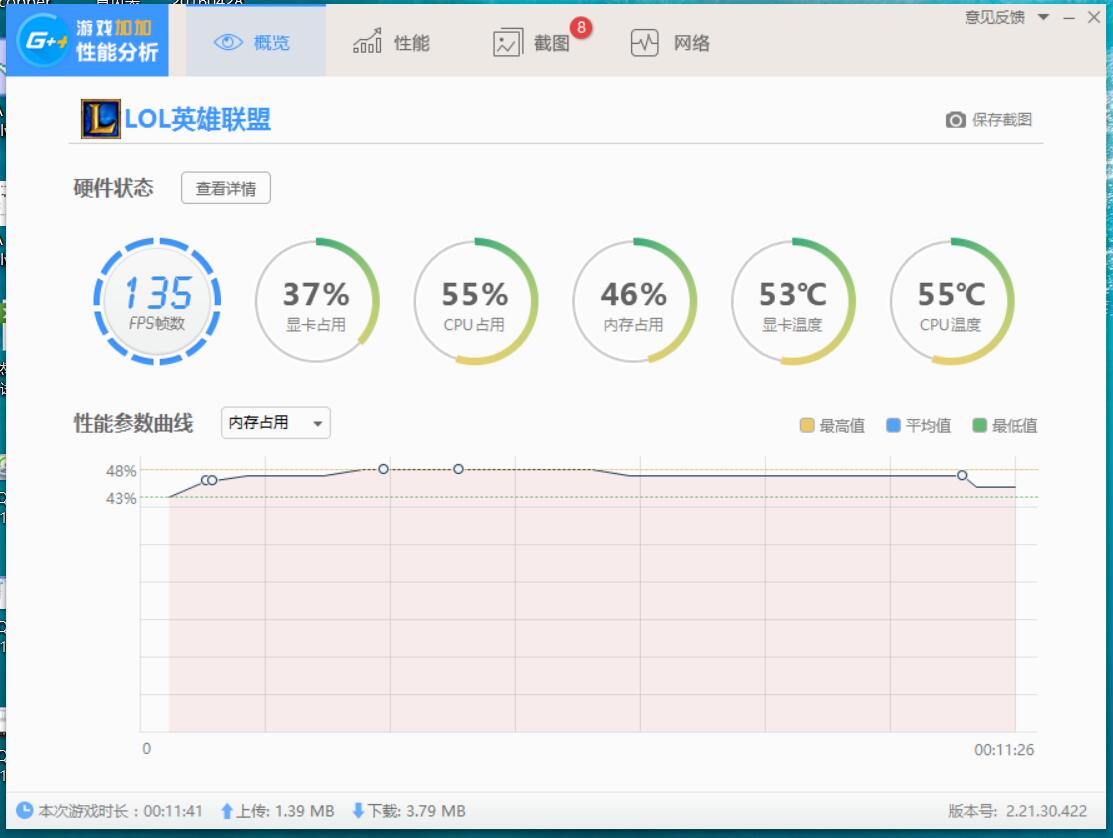Click the download arrow icon beside 下载

(x=358, y=810)
